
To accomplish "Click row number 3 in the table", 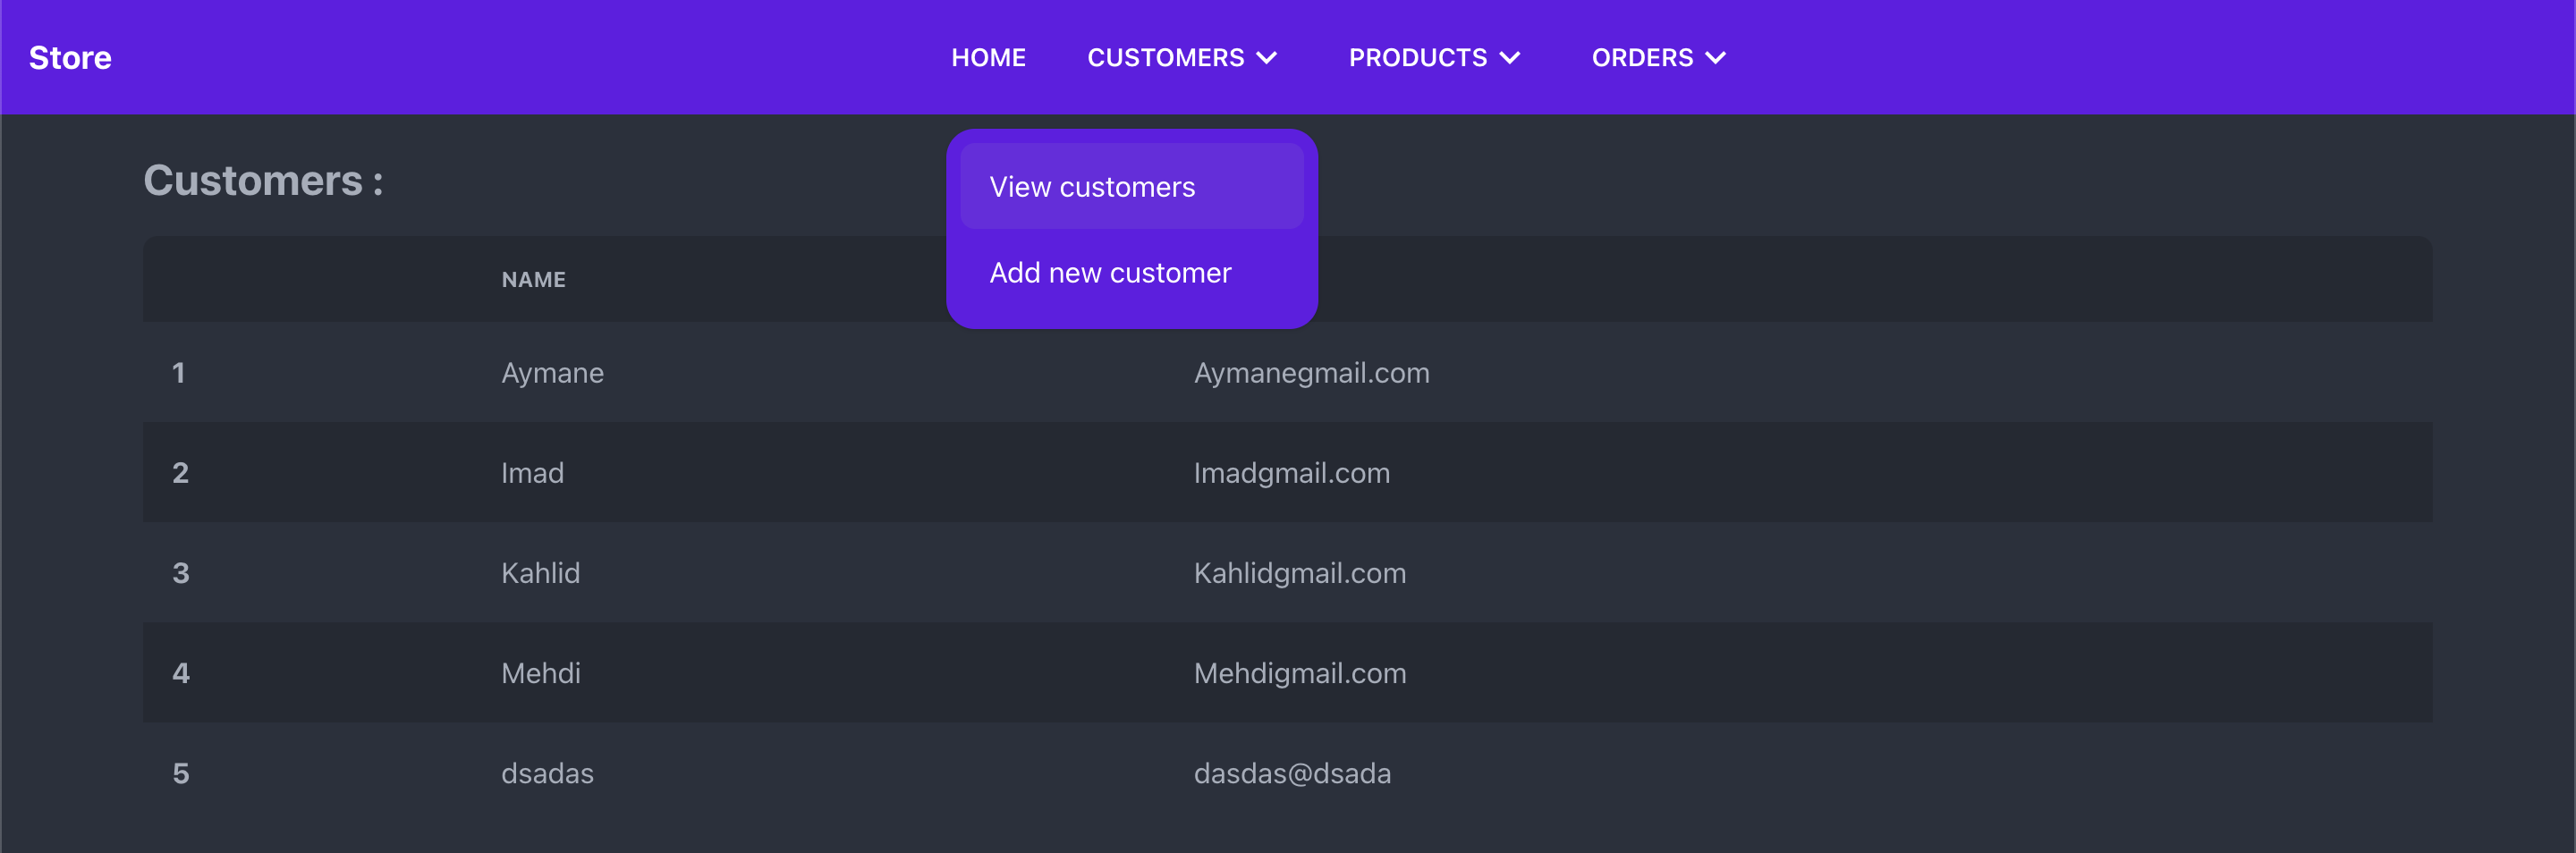I will click(x=181, y=573).
